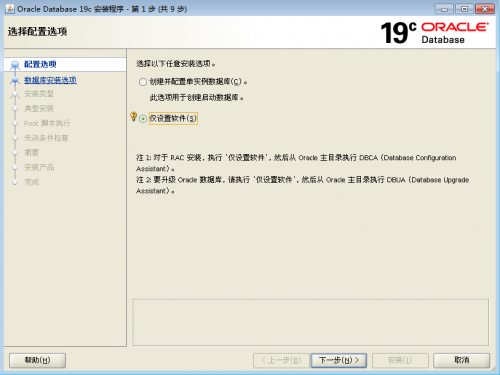Click the 先决条件检查 step
Image resolution: width=500 pixels, height=375 pixels.
click(x=46, y=138)
